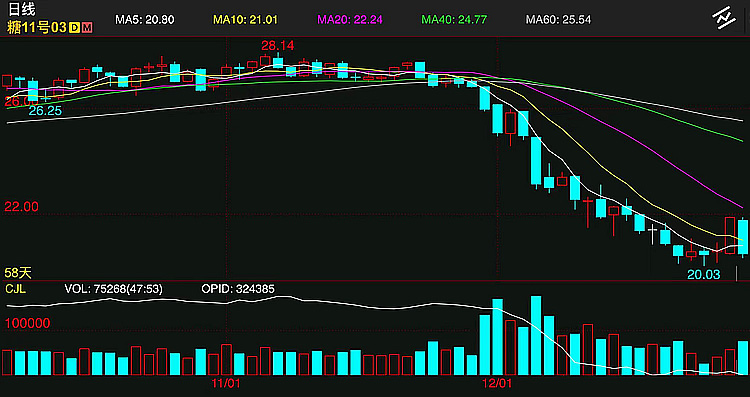Click the MA5: 20.80 indicator label
This screenshot has height=397, width=750.
144,20
